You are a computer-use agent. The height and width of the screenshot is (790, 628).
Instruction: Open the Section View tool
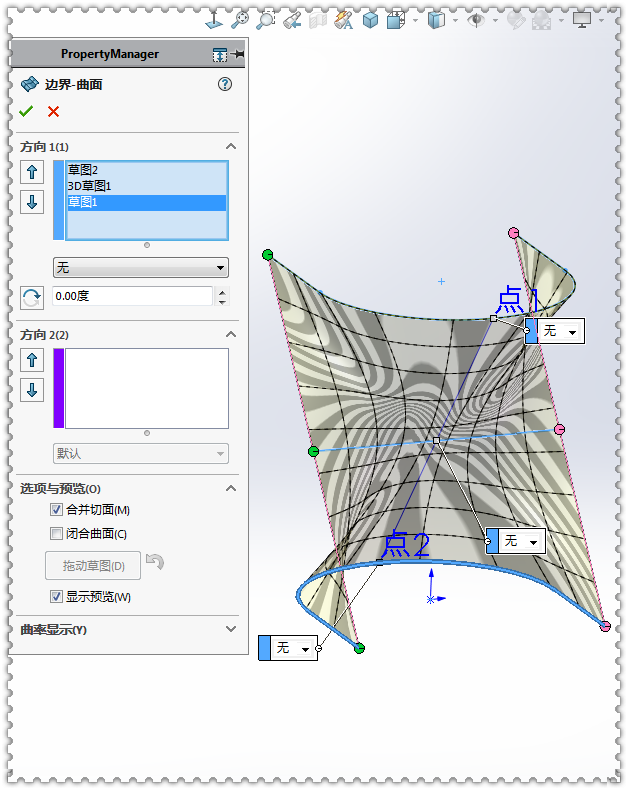pyautogui.click(x=318, y=20)
